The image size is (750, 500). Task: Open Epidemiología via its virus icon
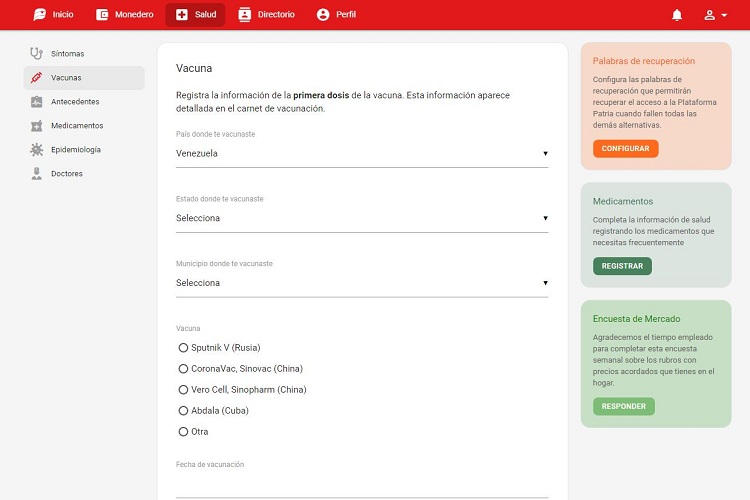point(37,149)
